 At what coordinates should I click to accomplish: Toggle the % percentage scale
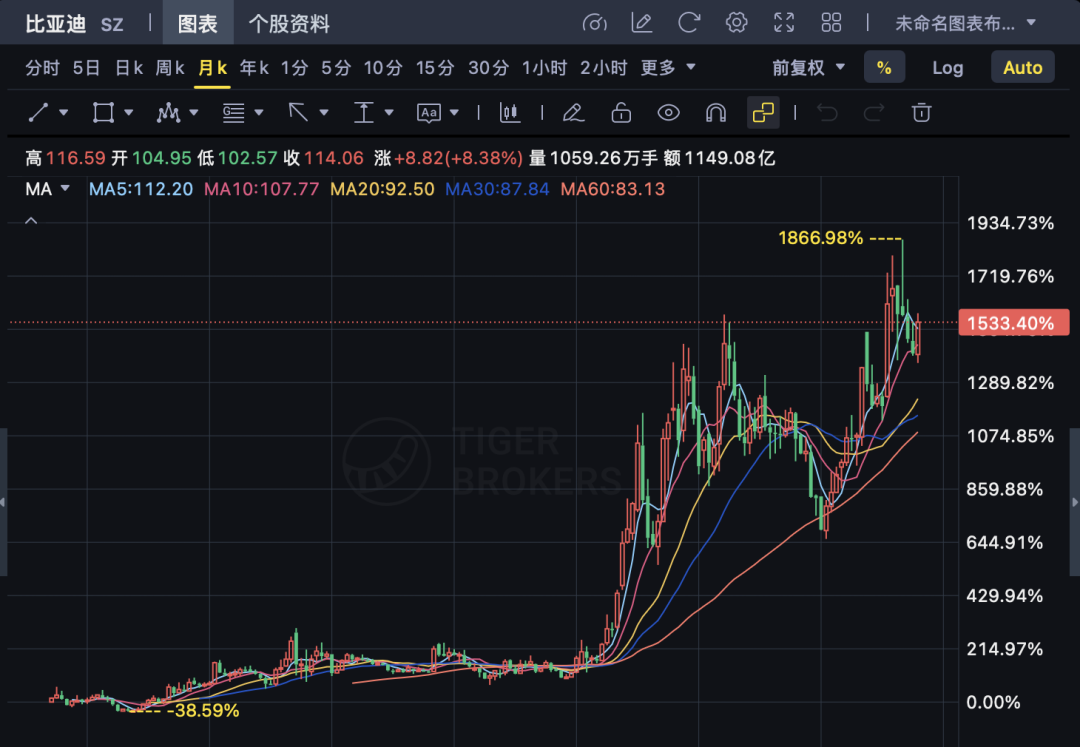[884, 67]
